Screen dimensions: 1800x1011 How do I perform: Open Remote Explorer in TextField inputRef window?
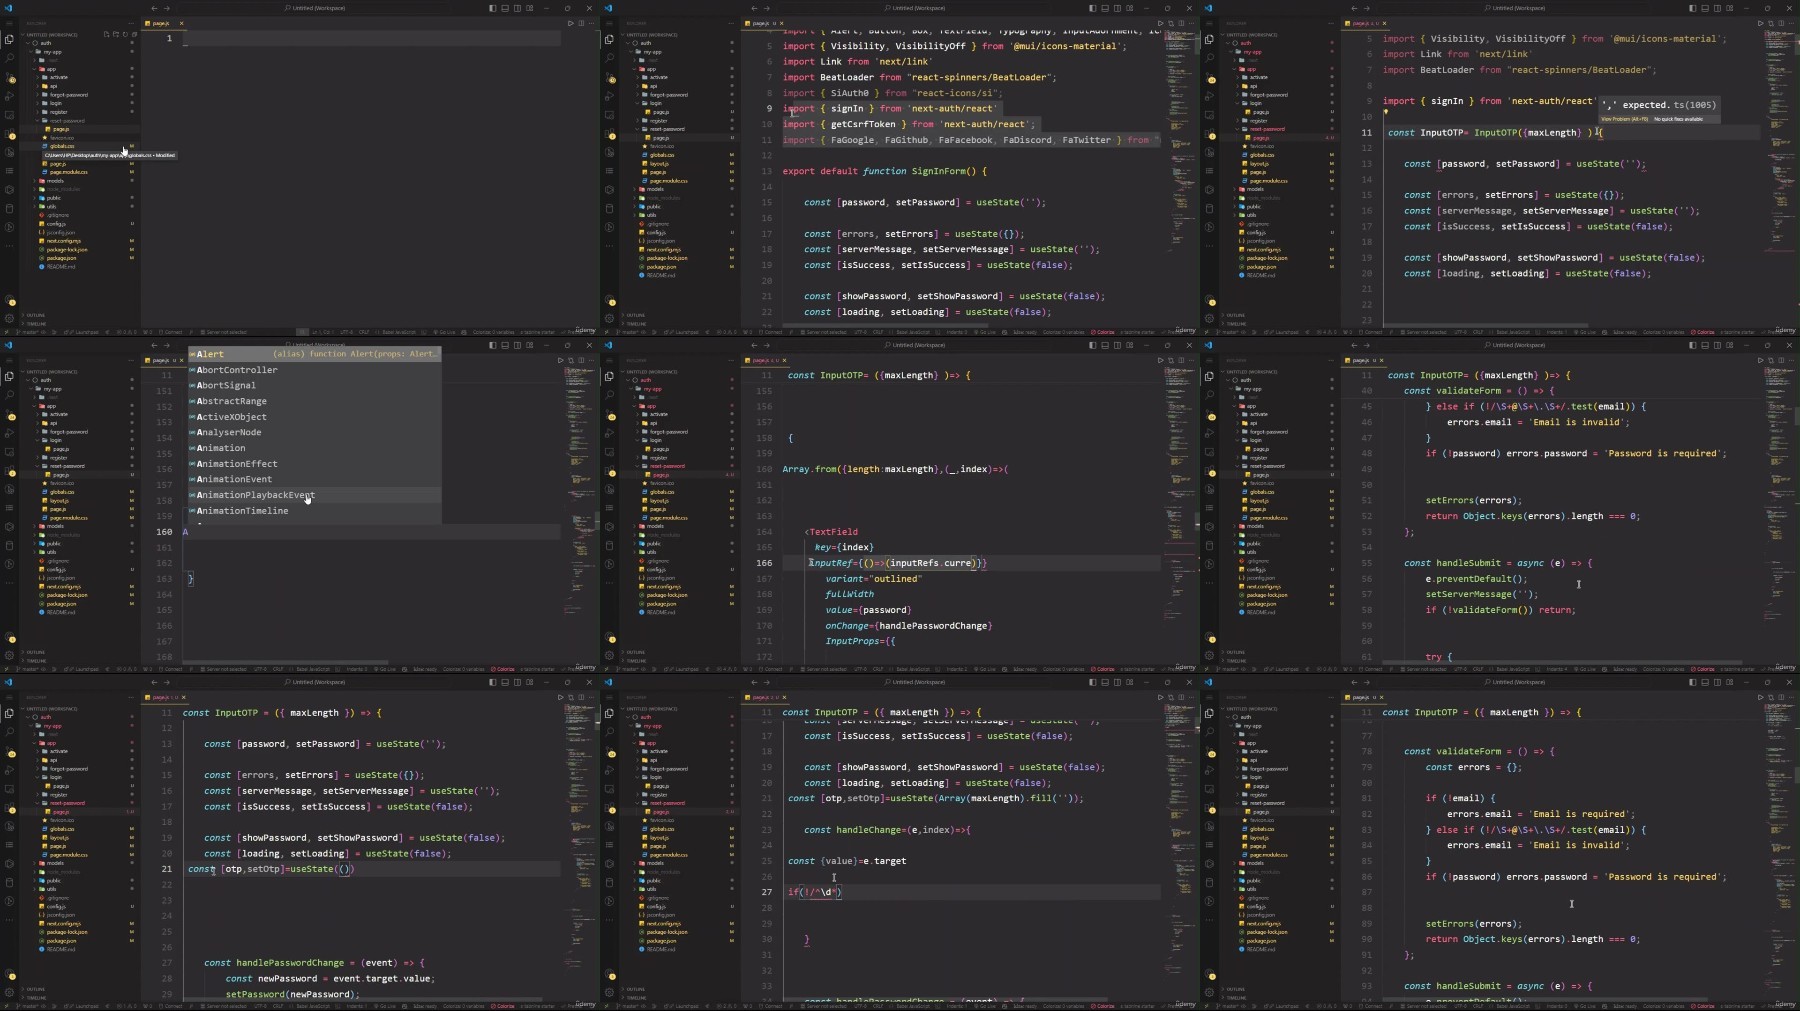(x=609, y=452)
